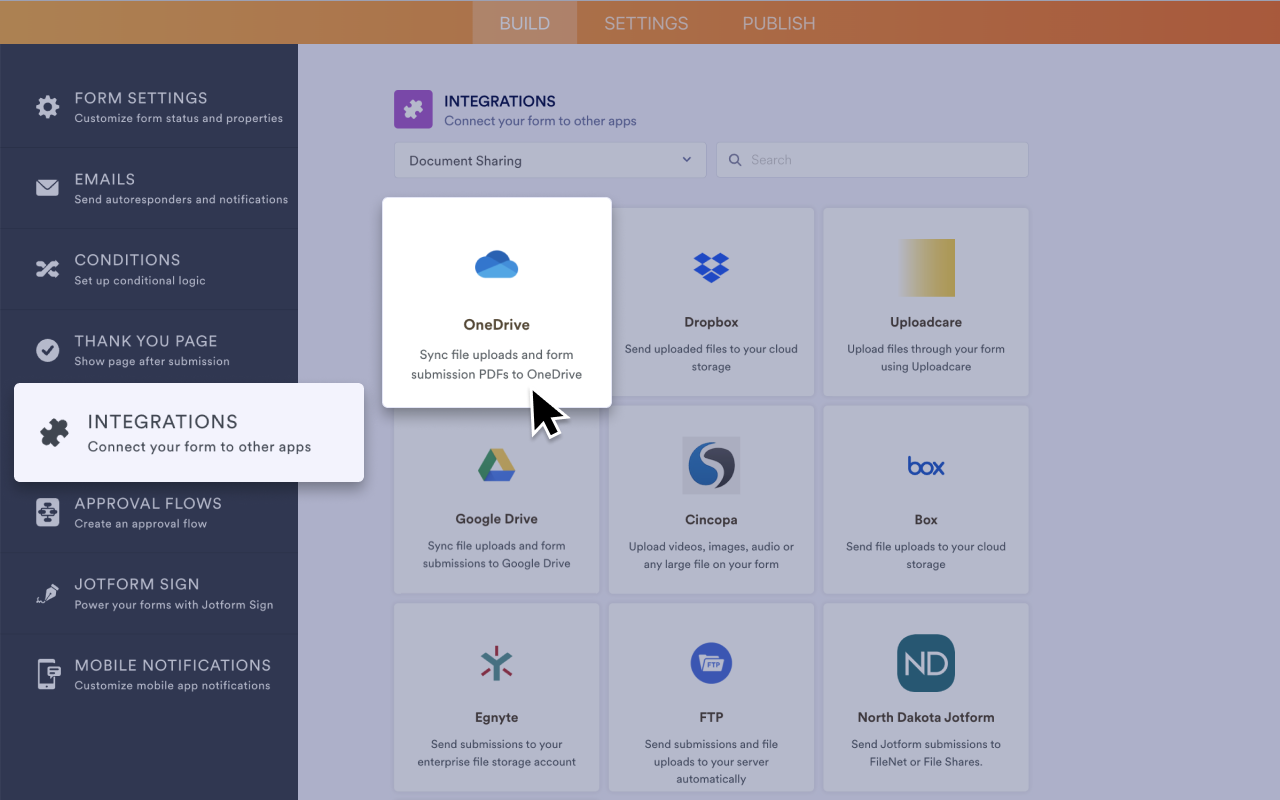
Task: Select the Box integration icon
Action: 925,465
